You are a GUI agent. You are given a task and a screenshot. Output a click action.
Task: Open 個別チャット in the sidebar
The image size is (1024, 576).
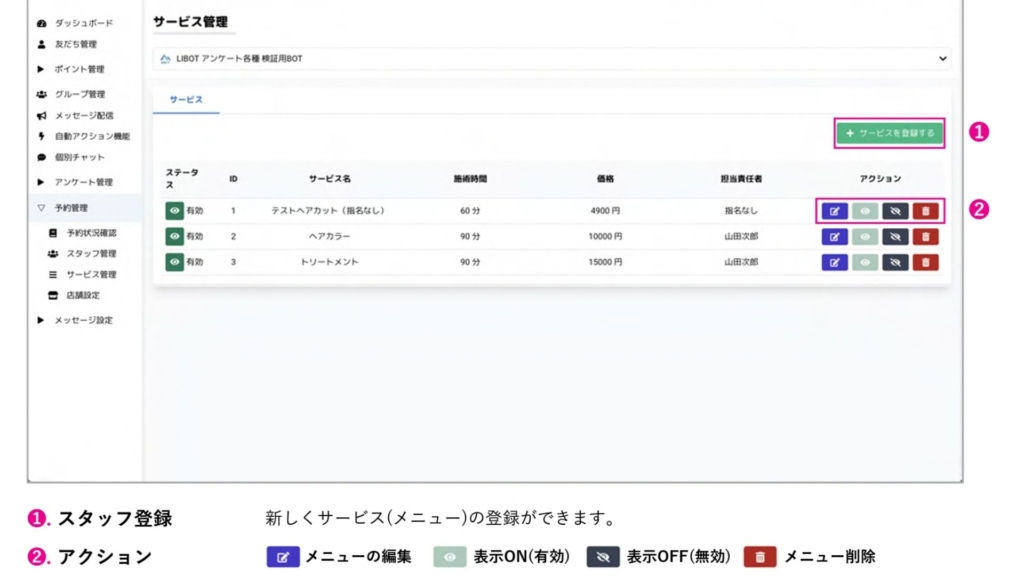tap(79, 157)
